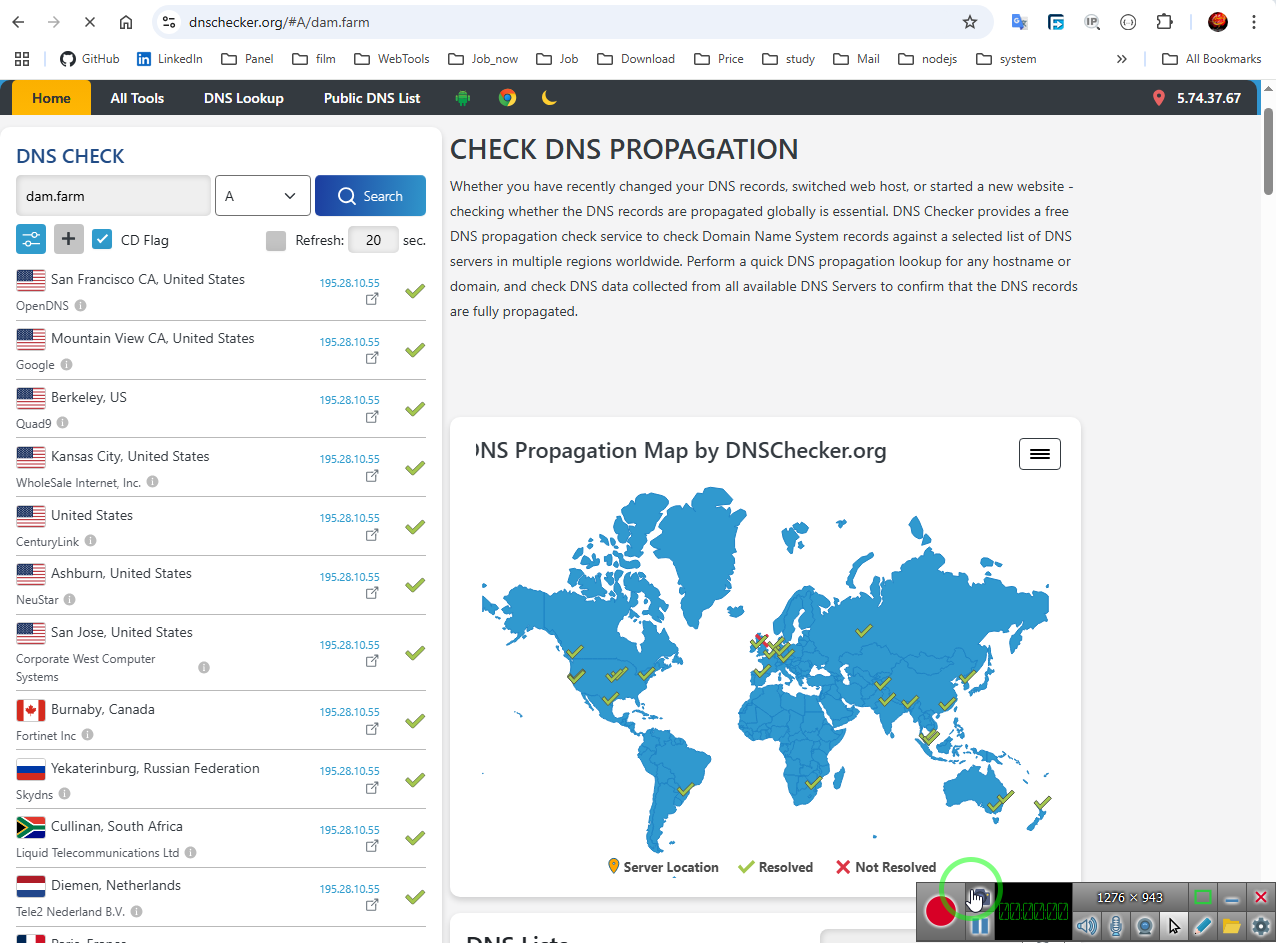Switch to dark mode with moon icon
This screenshot has height=943, width=1276.
click(x=549, y=98)
